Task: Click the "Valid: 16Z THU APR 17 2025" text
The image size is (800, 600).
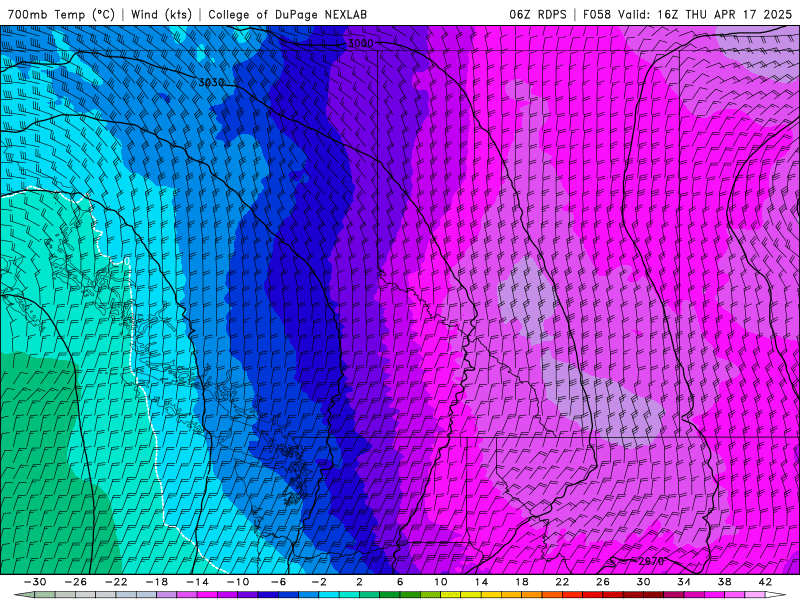Action: (705, 14)
